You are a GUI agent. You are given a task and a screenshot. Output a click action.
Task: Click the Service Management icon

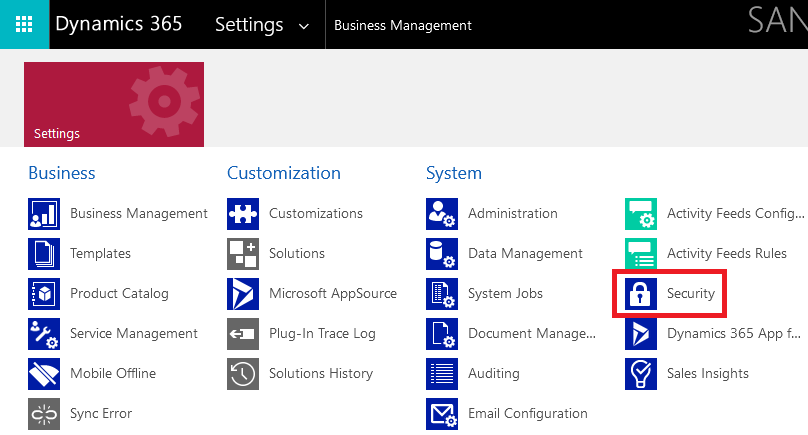pyautogui.click(x=44, y=333)
